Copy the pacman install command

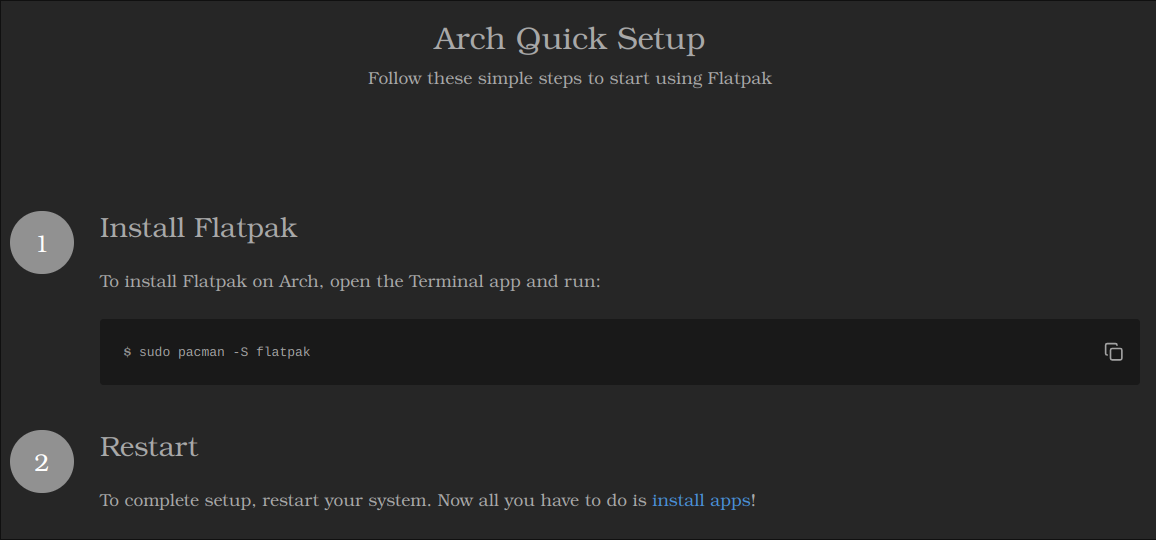tap(1113, 352)
